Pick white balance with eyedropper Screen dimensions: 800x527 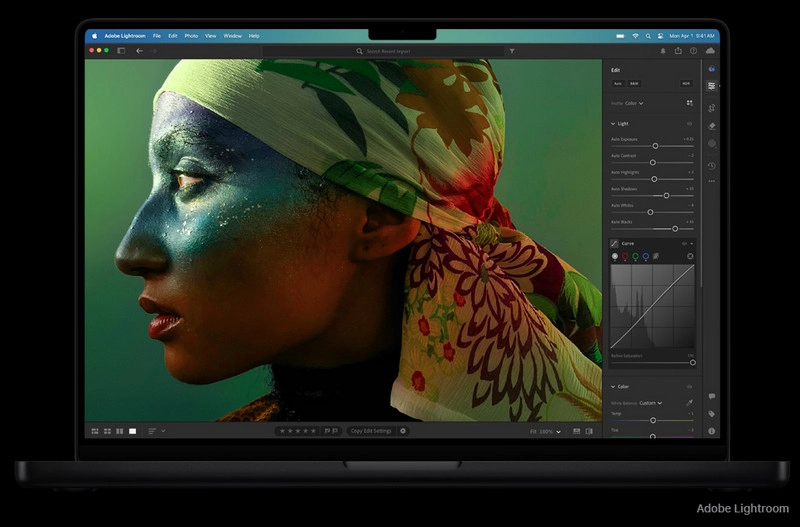coord(690,402)
